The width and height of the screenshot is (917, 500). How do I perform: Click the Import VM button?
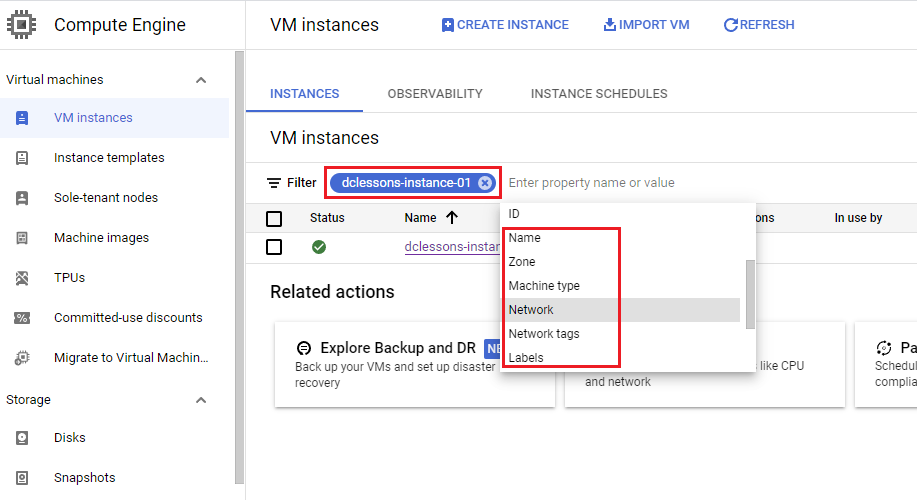[646, 25]
